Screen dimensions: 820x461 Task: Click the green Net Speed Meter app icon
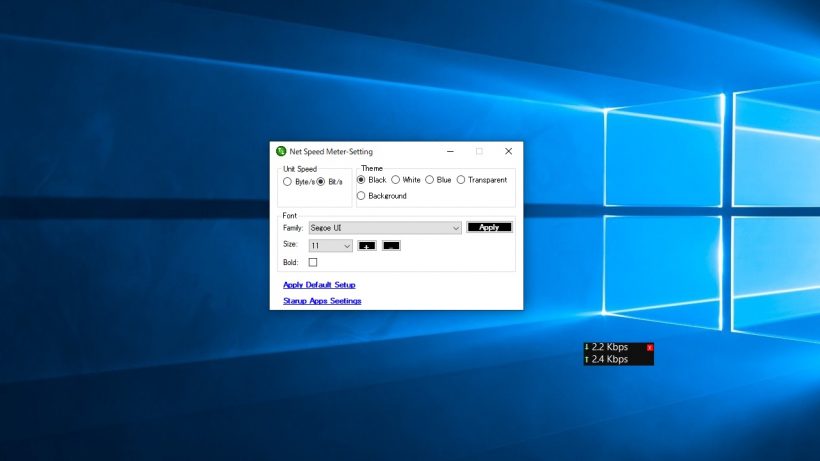tap(281, 151)
